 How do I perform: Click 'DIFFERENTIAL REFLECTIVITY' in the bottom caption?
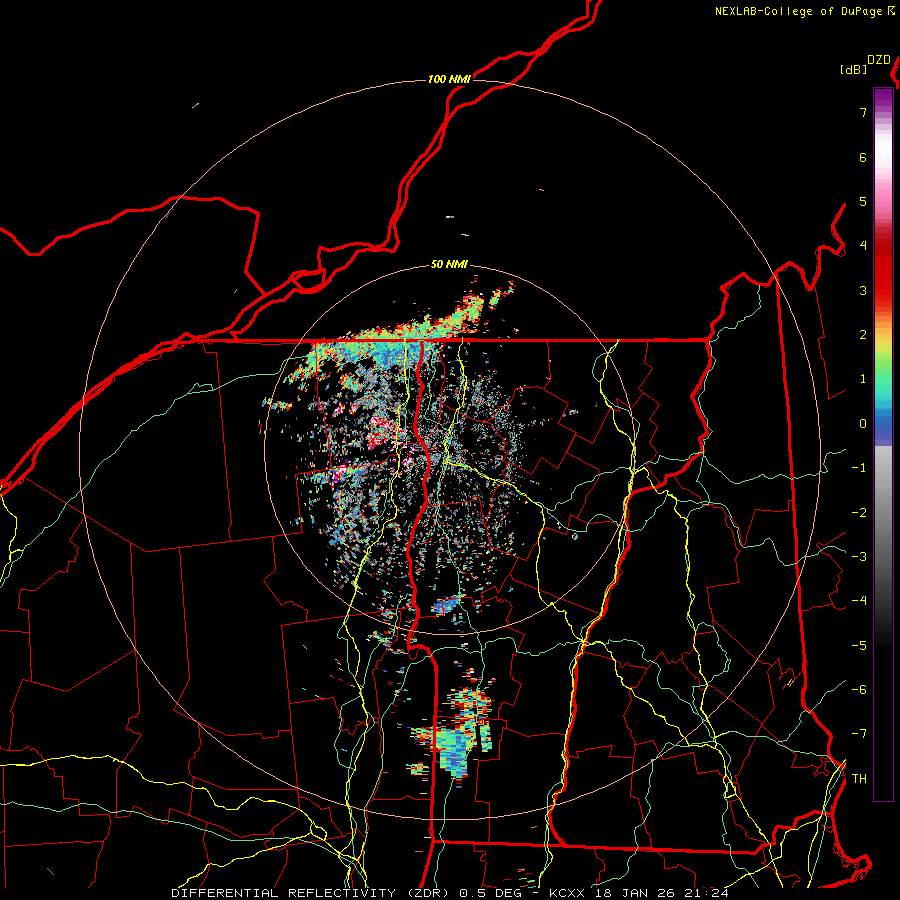pyautogui.click(x=284, y=893)
